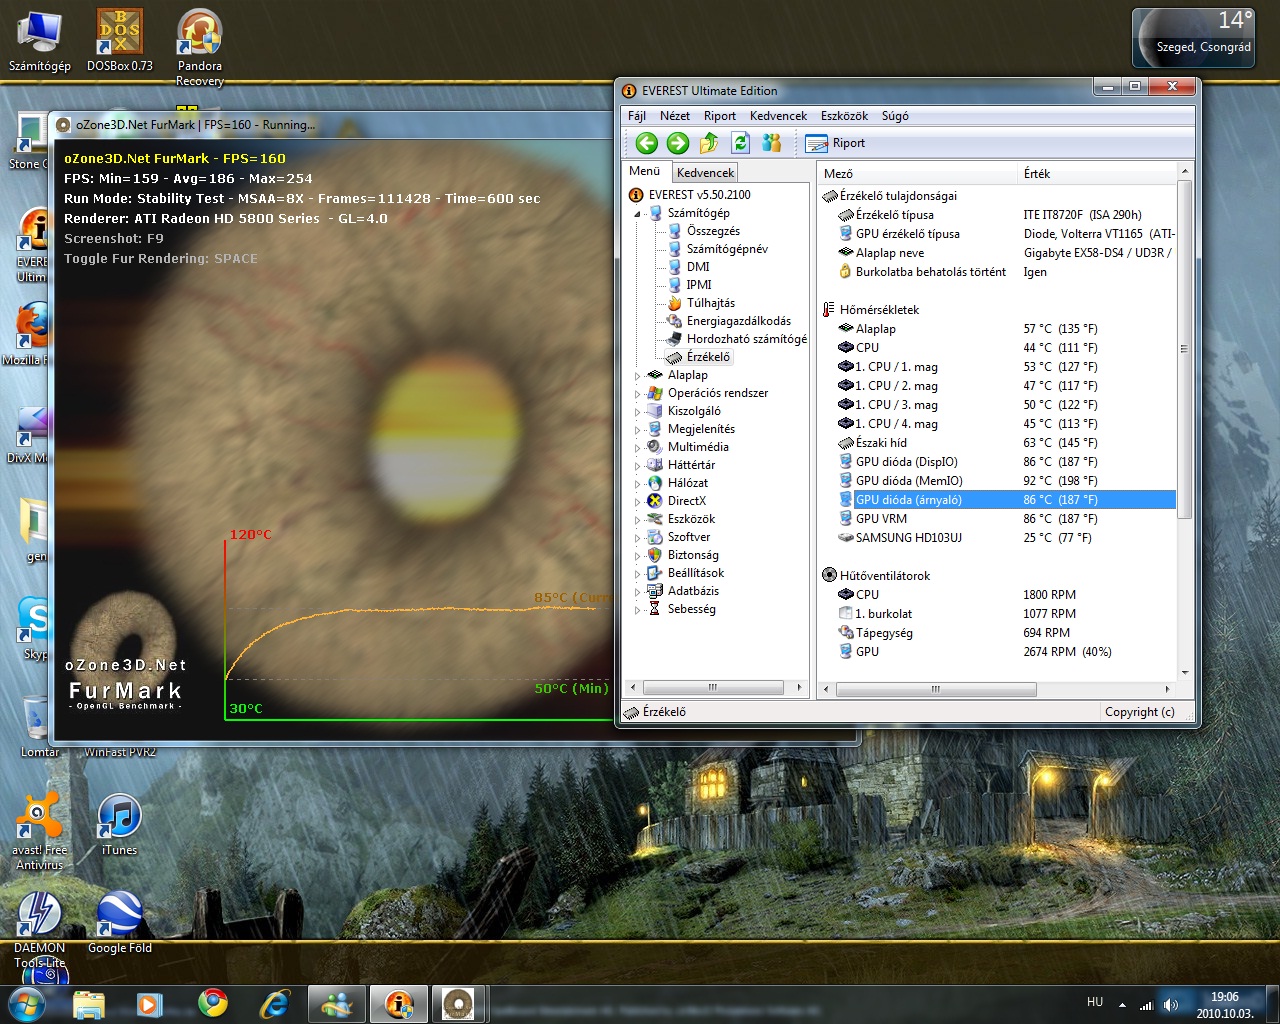Viewport: 1280px width, 1024px height.
Task: Open the Számítógép desktop icon
Action: point(40,40)
